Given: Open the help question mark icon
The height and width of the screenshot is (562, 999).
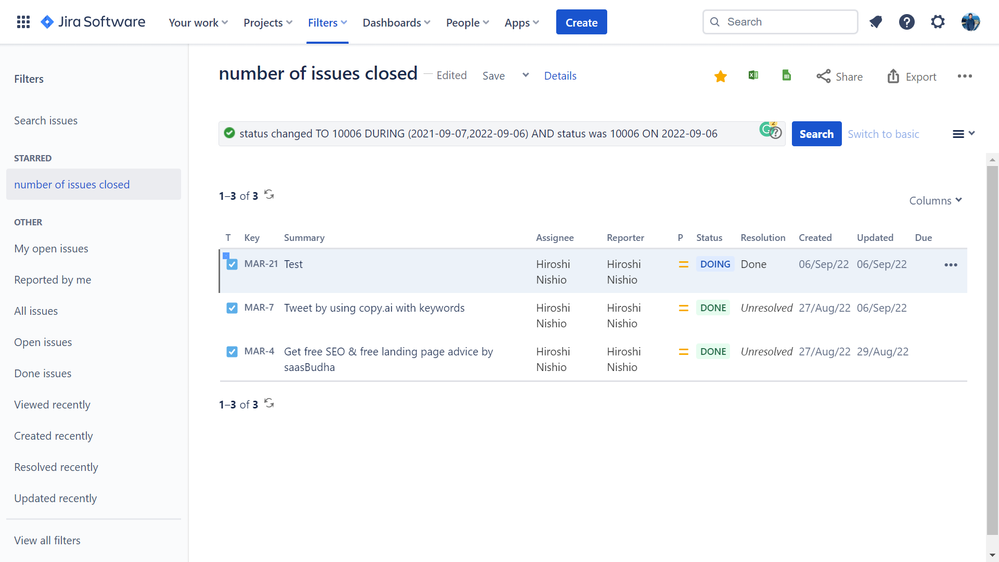Looking at the screenshot, I should (907, 22).
